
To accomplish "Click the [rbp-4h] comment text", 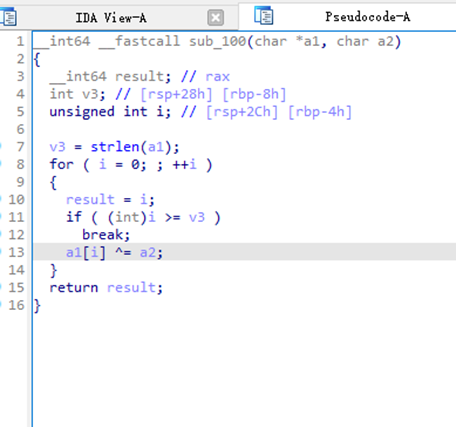I will point(320,112).
